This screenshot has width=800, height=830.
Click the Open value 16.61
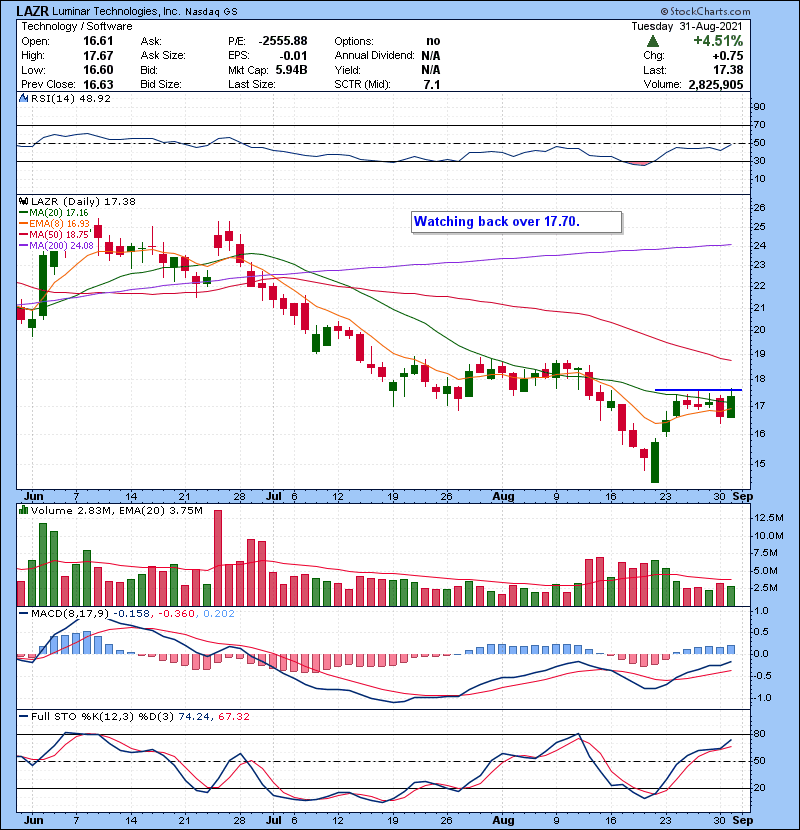tap(98, 41)
